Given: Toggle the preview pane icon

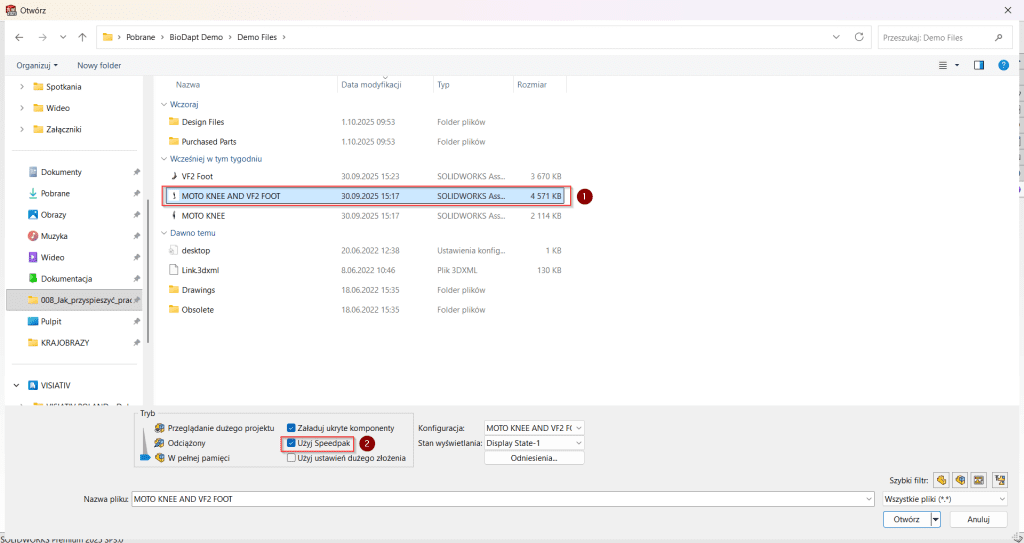Looking at the screenshot, I should tap(979, 65).
